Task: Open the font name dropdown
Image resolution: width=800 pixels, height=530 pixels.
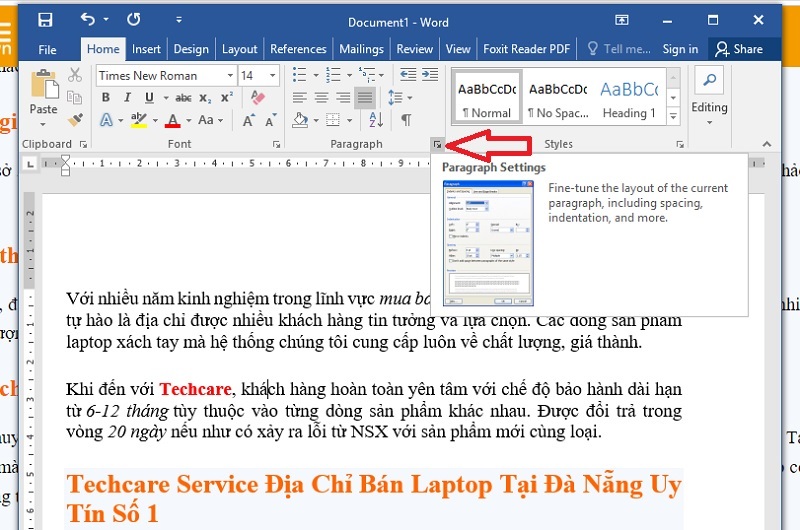Action: point(230,76)
